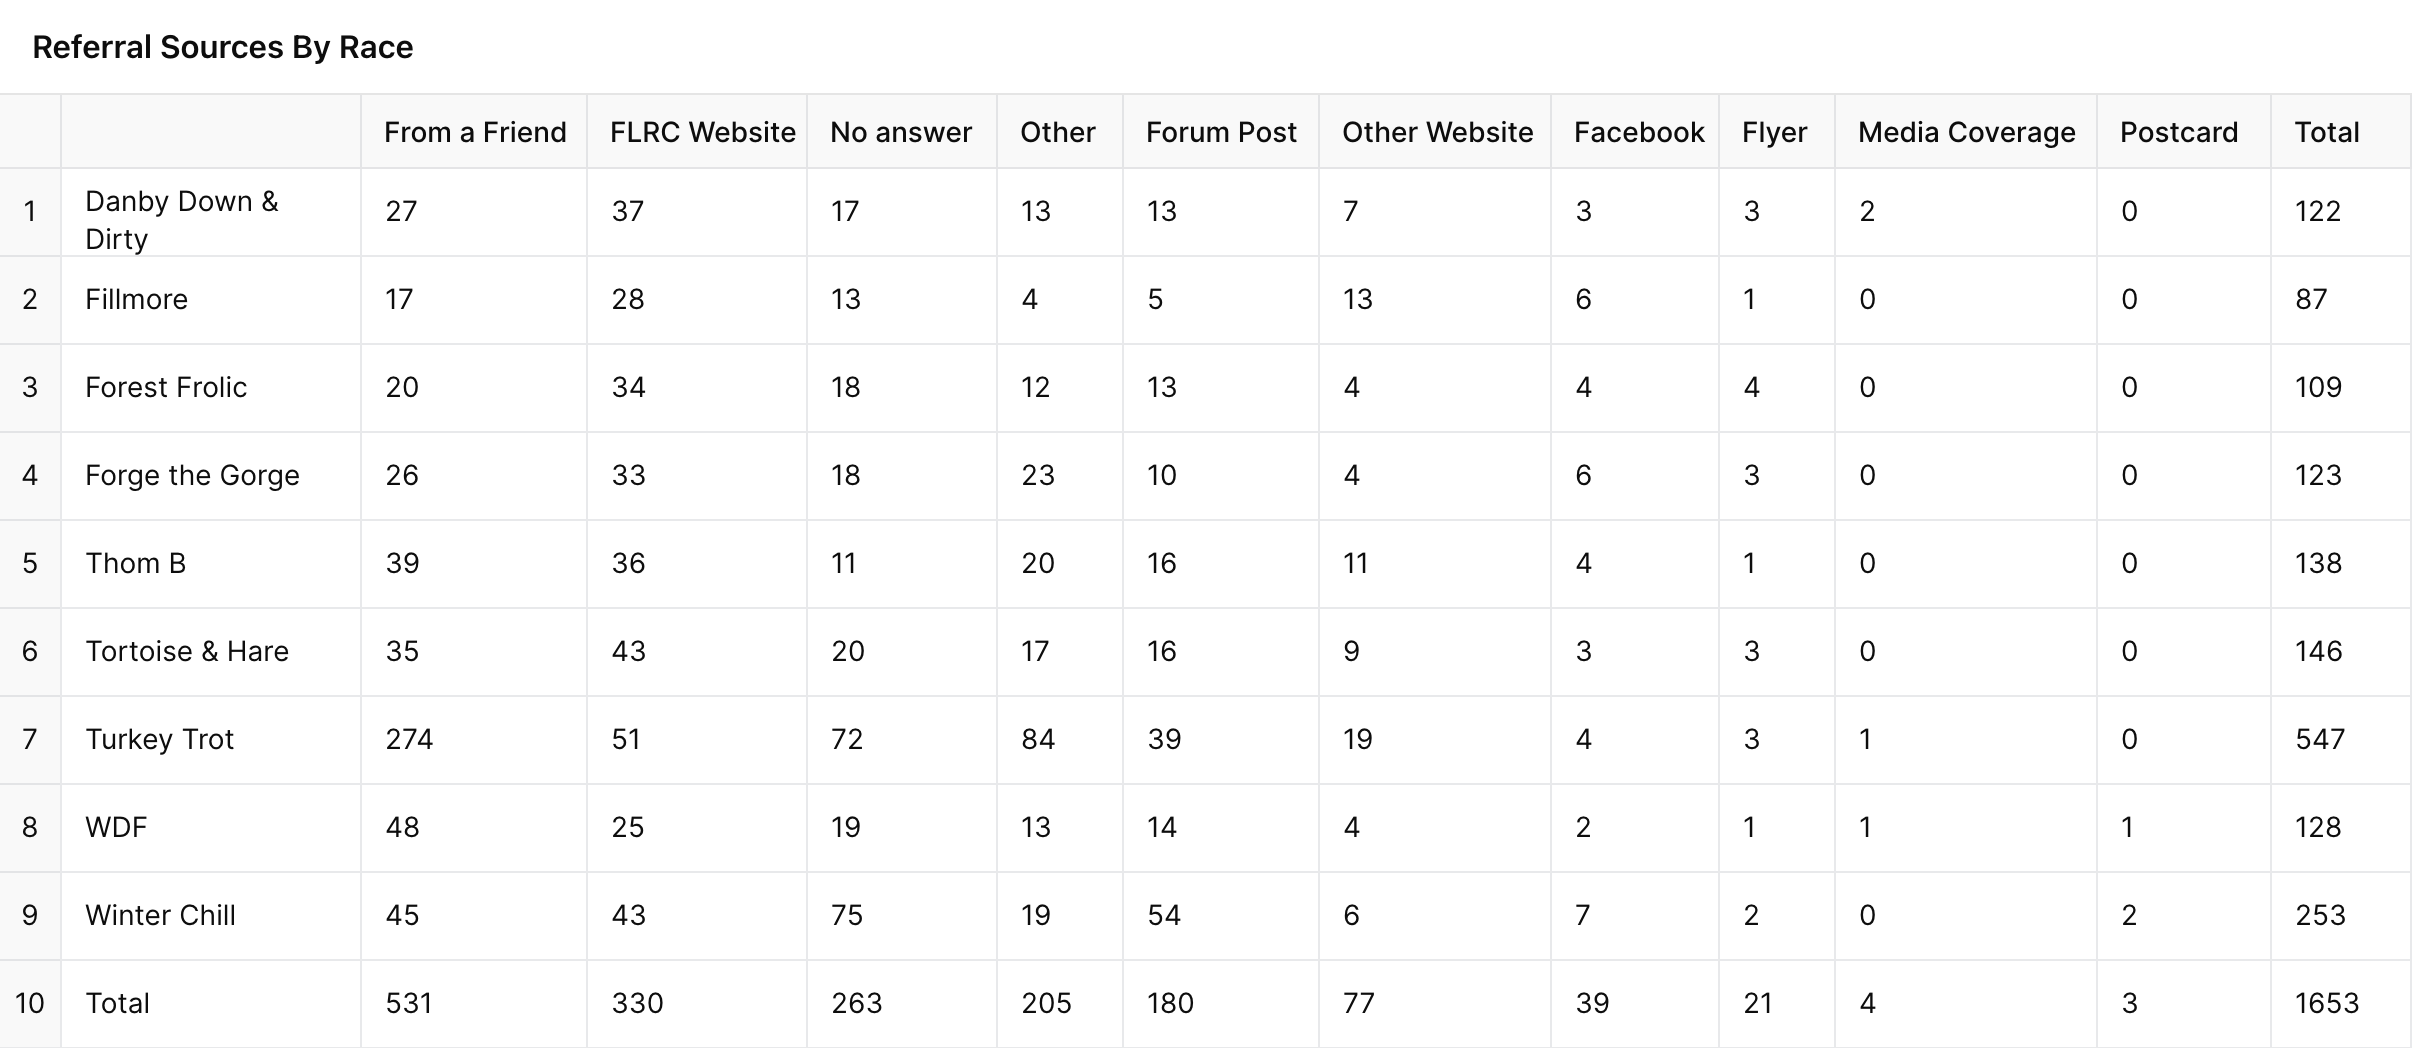This screenshot has width=2412, height=1048.
Task: Click the grand total cell 1653
Action: click(x=2326, y=1003)
